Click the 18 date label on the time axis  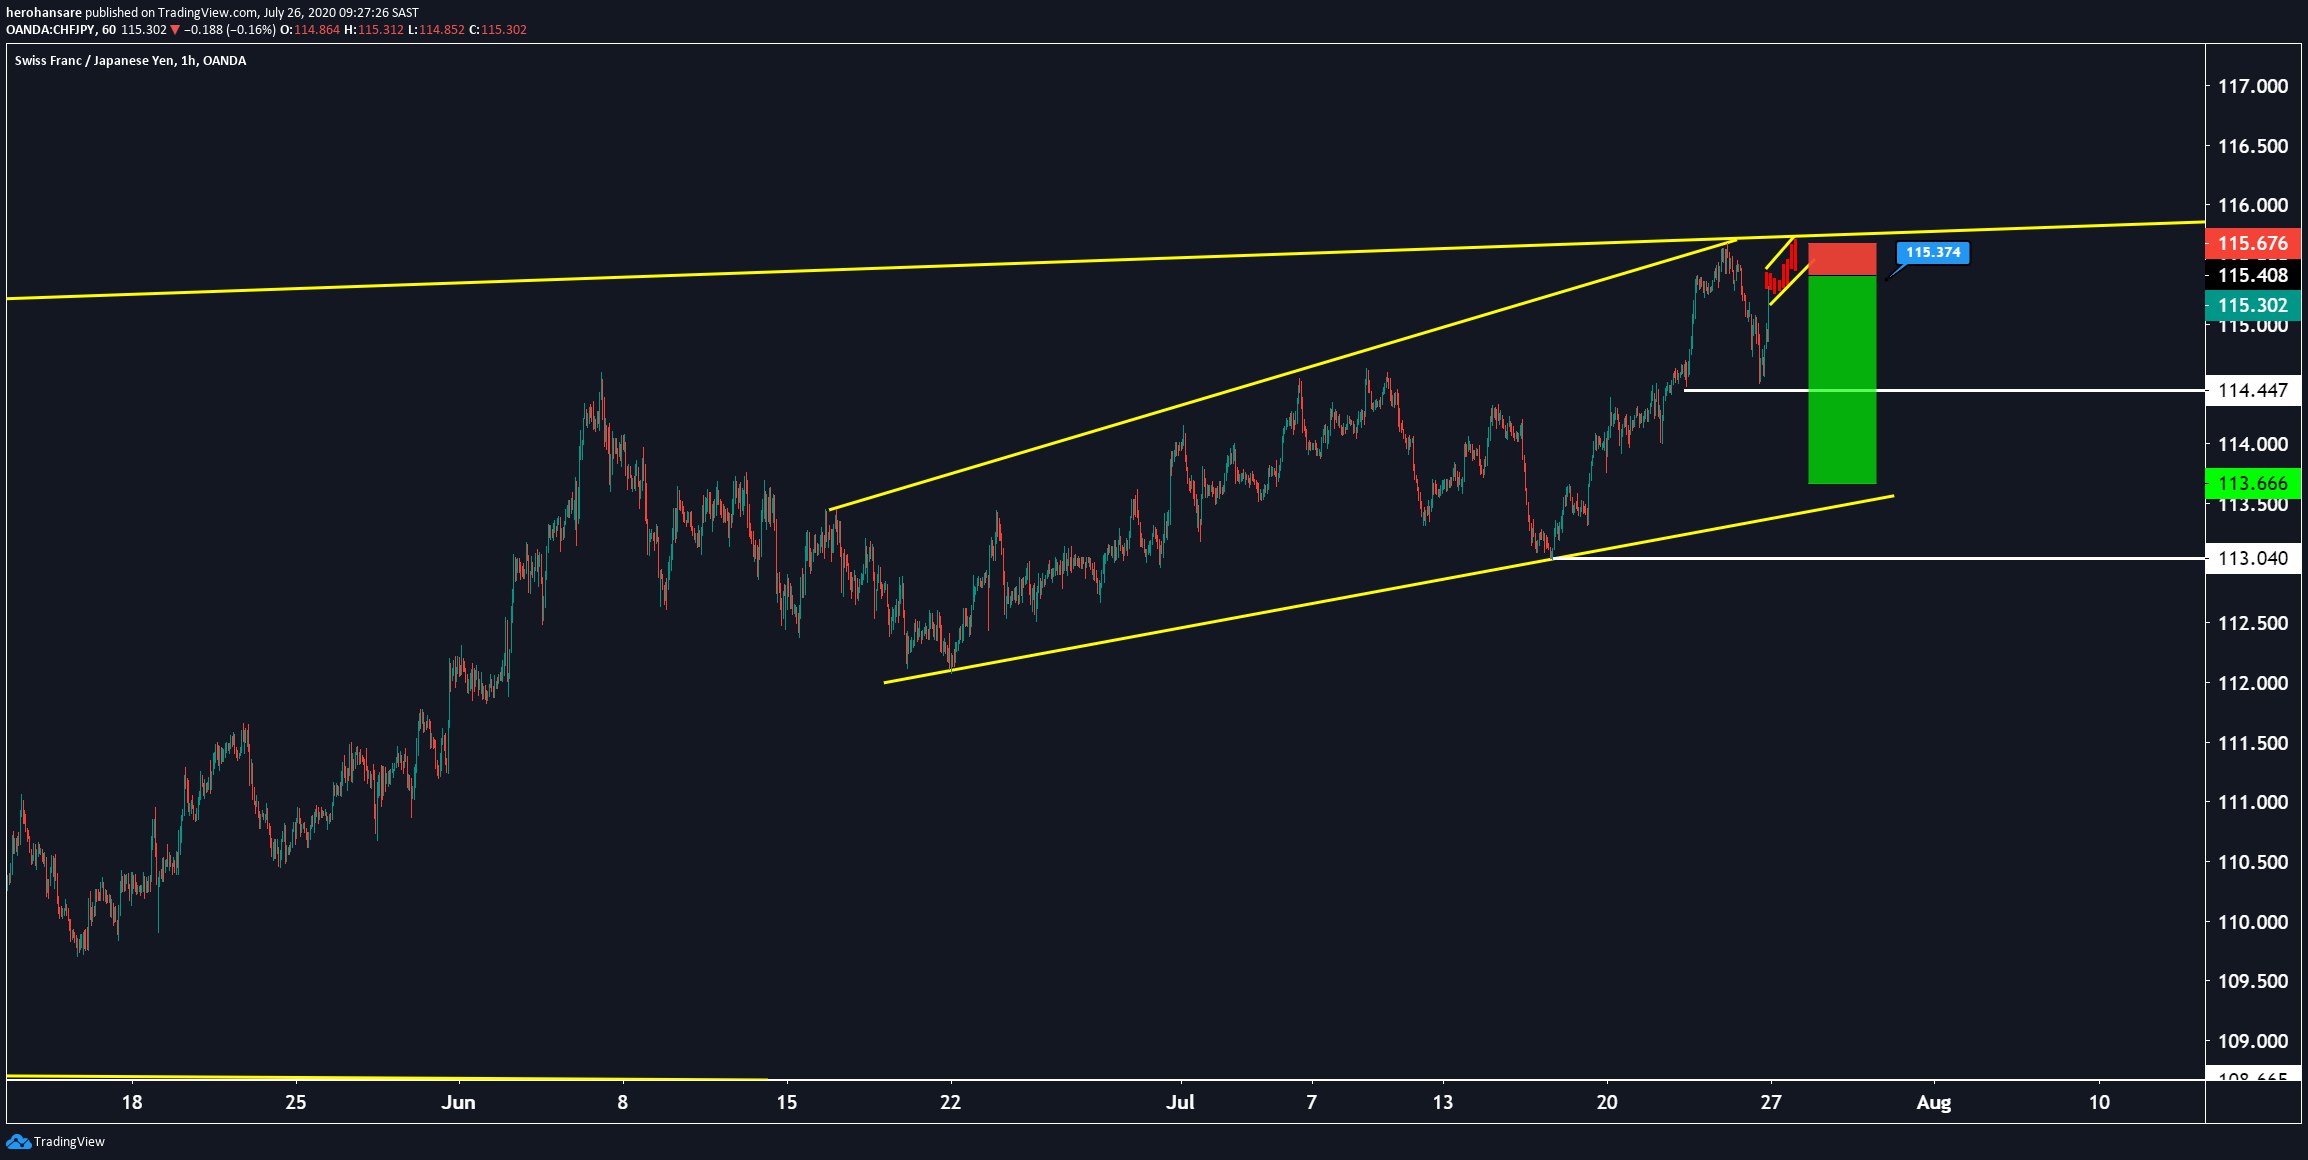click(x=132, y=1102)
